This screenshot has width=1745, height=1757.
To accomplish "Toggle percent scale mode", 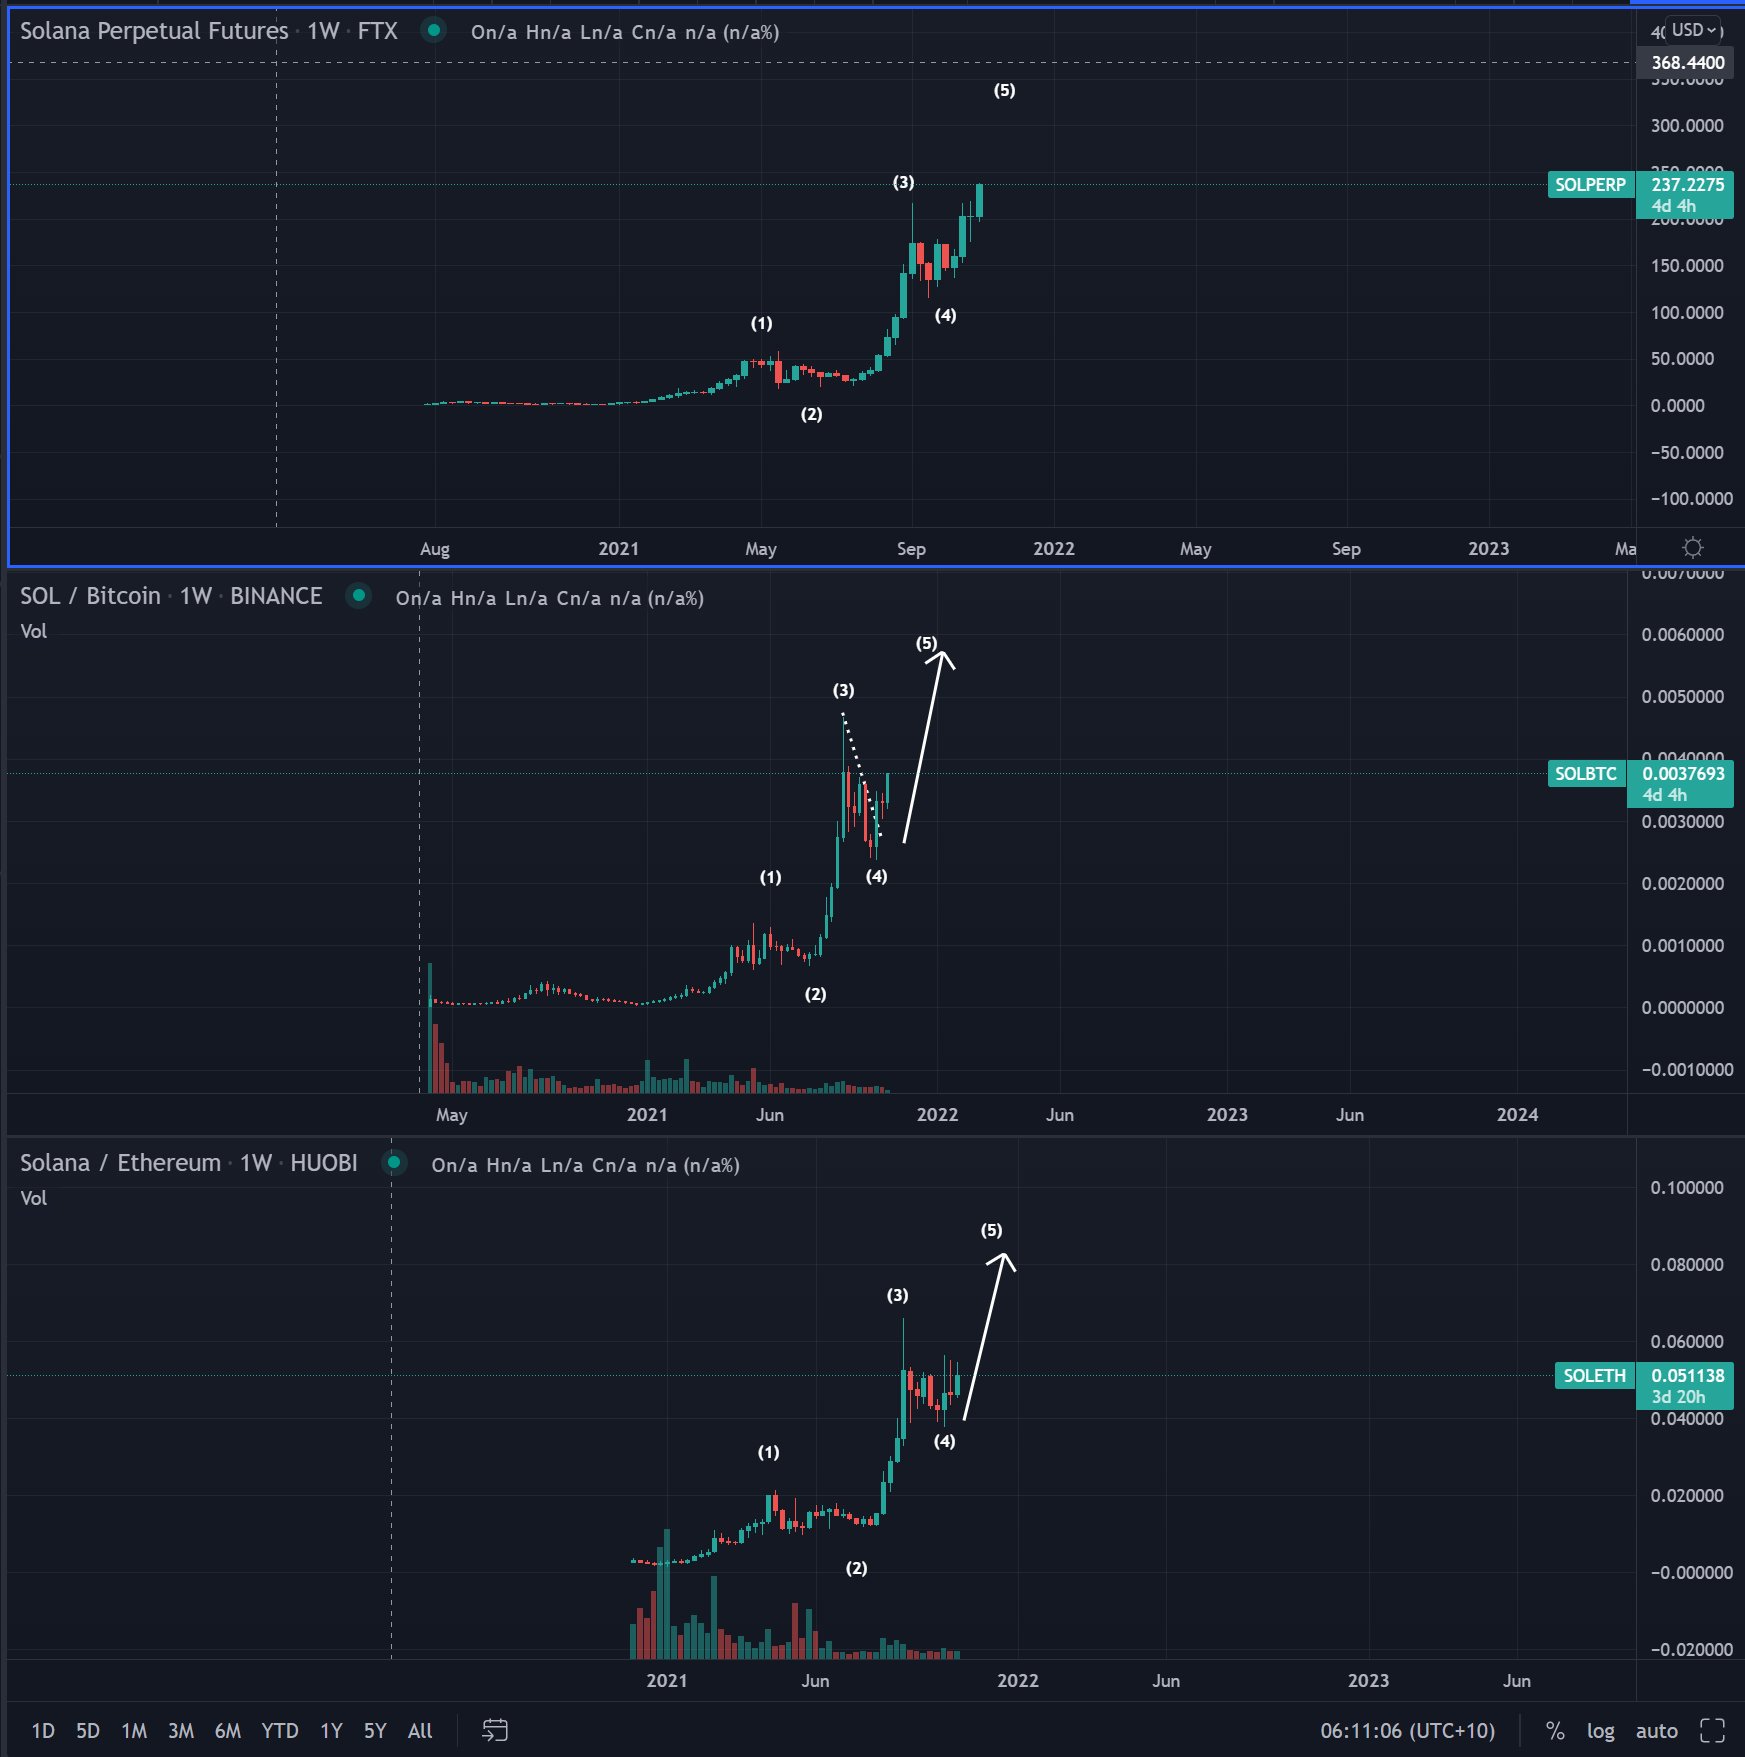I will (1555, 1730).
